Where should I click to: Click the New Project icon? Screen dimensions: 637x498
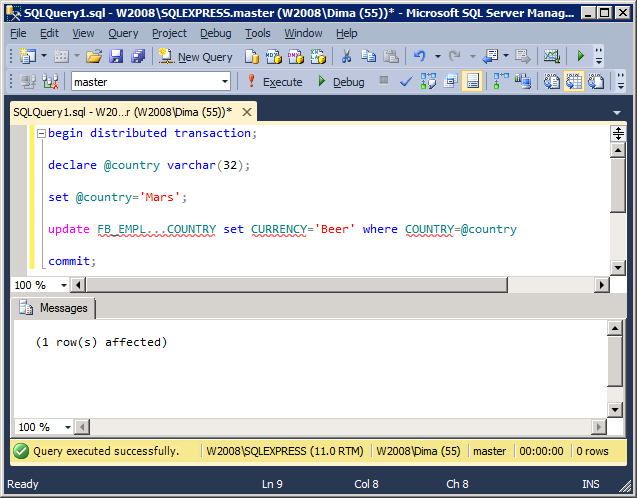click(x=28, y=56)
